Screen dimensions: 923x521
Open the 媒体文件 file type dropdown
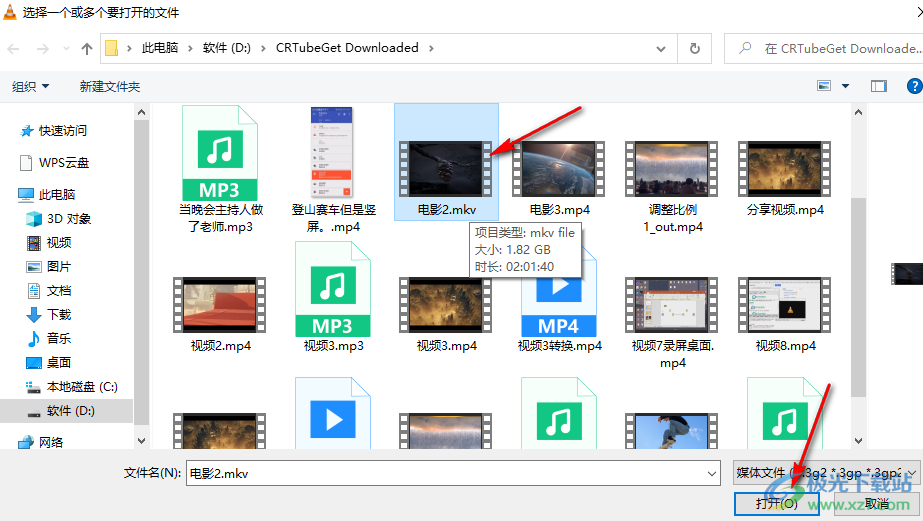(826, 473)
